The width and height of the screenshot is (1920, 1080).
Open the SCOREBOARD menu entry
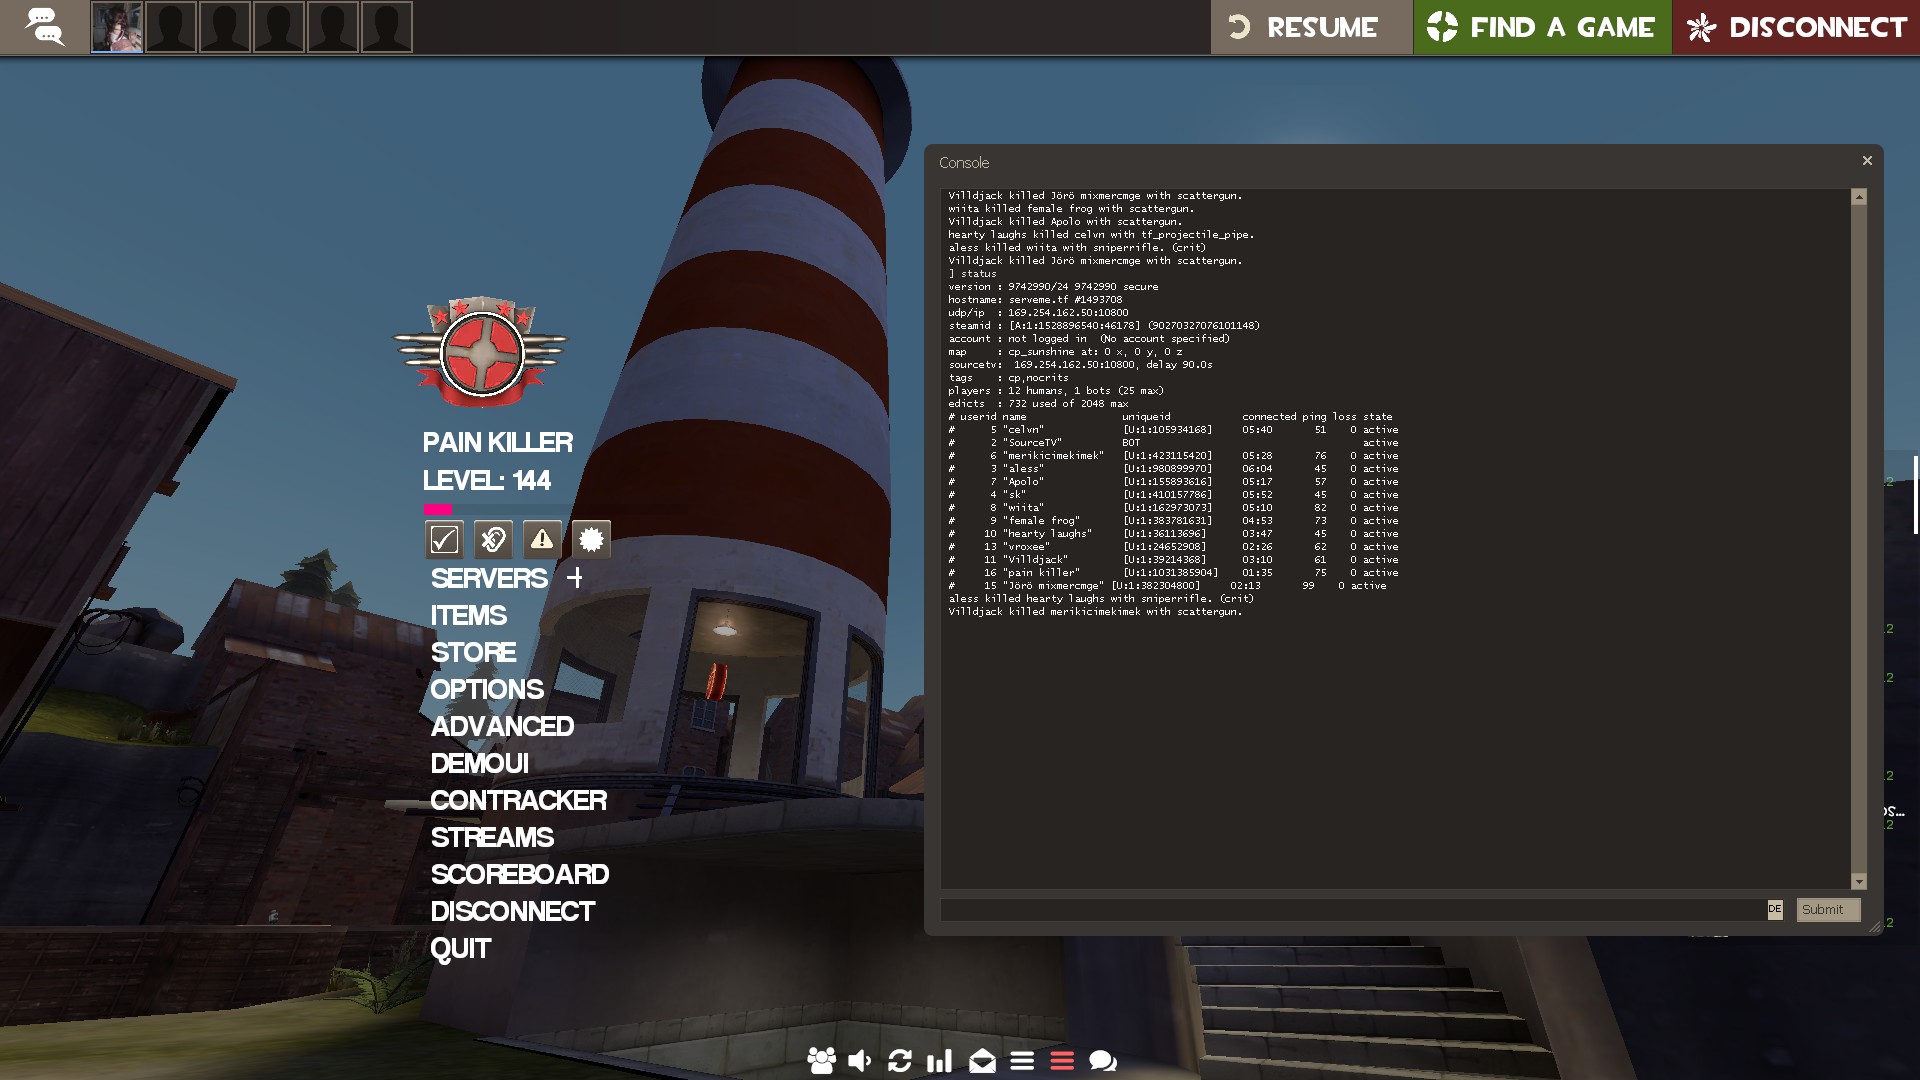tap(519, 875)
